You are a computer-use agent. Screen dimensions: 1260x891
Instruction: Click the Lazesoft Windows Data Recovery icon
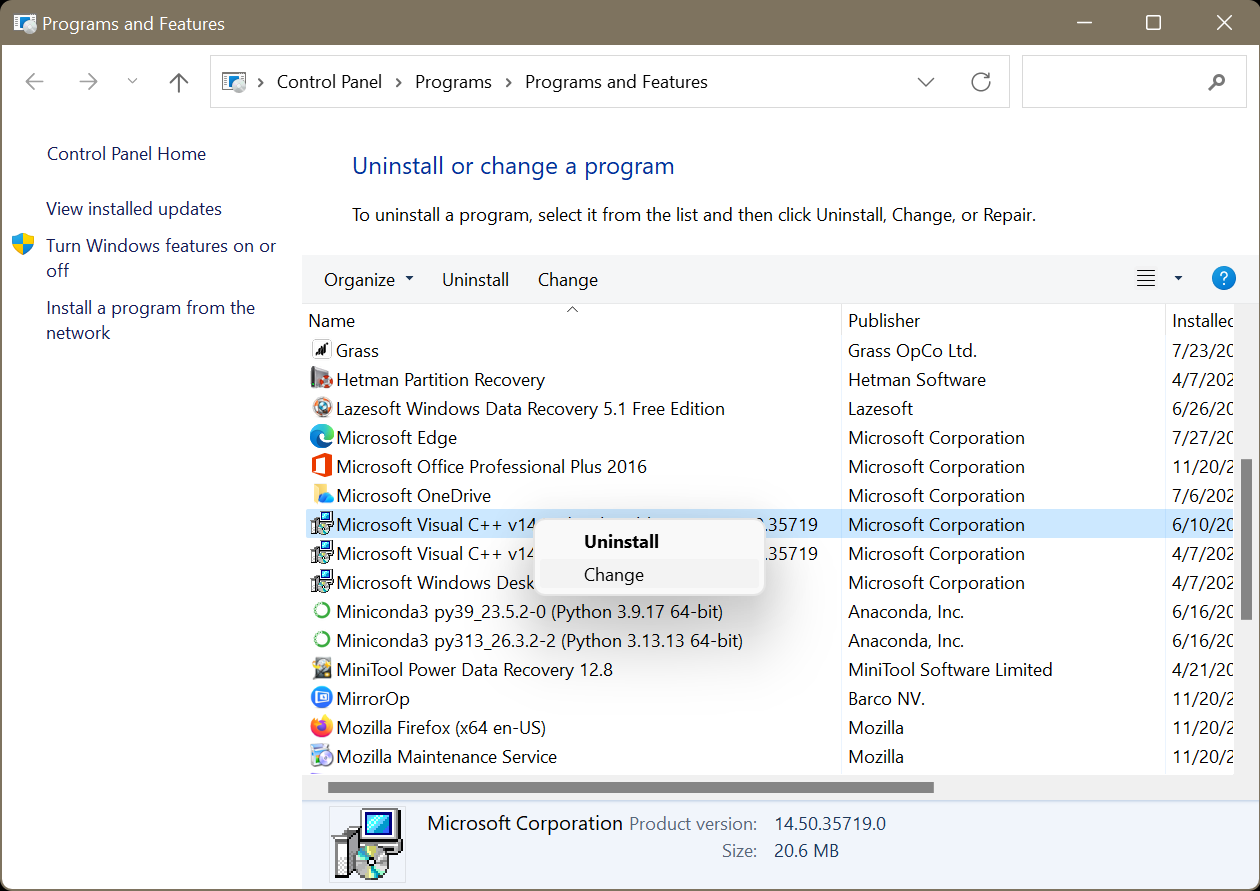322,408
